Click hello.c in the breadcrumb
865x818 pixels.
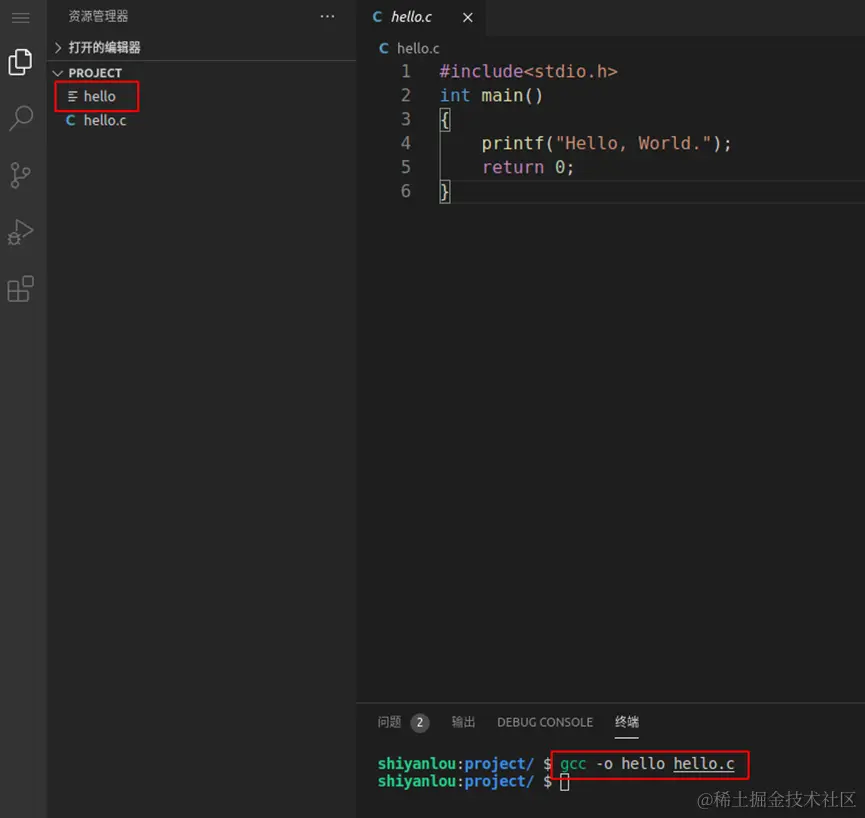[x=418, y=49]
